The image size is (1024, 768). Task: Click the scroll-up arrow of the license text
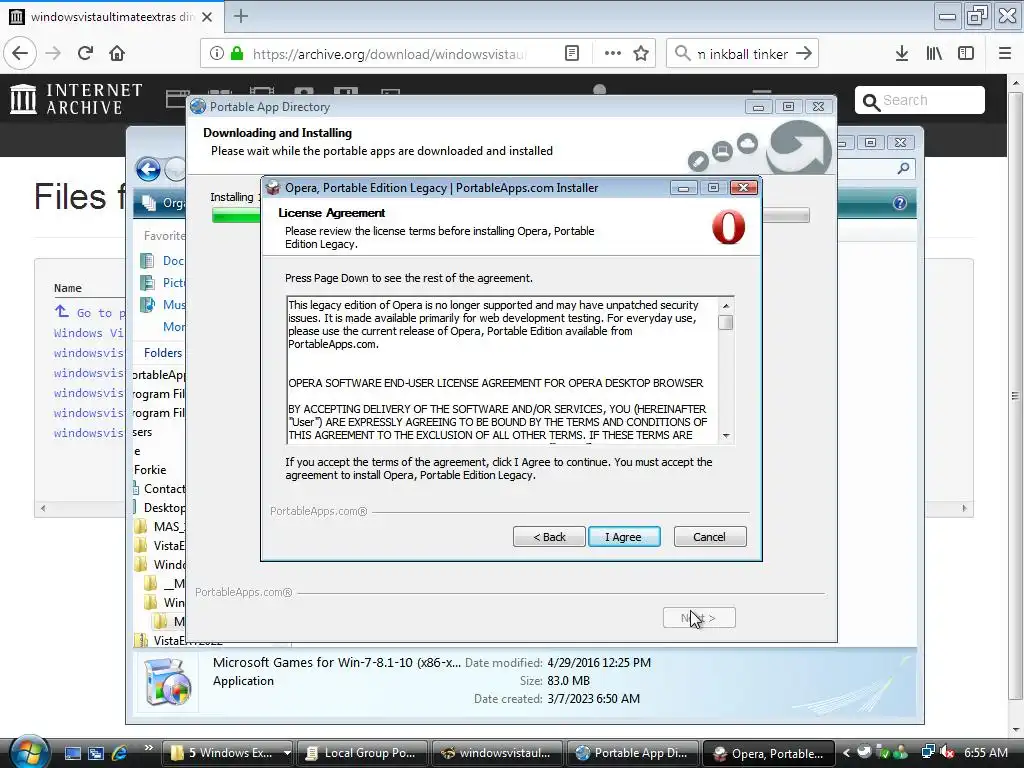pyautogui.click(x=726, y=306)
